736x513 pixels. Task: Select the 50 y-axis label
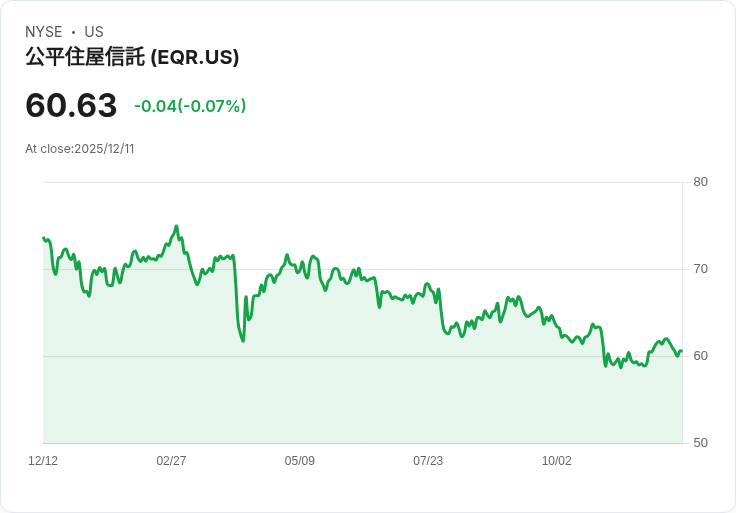pyautogui.click(x=701, y=443)
